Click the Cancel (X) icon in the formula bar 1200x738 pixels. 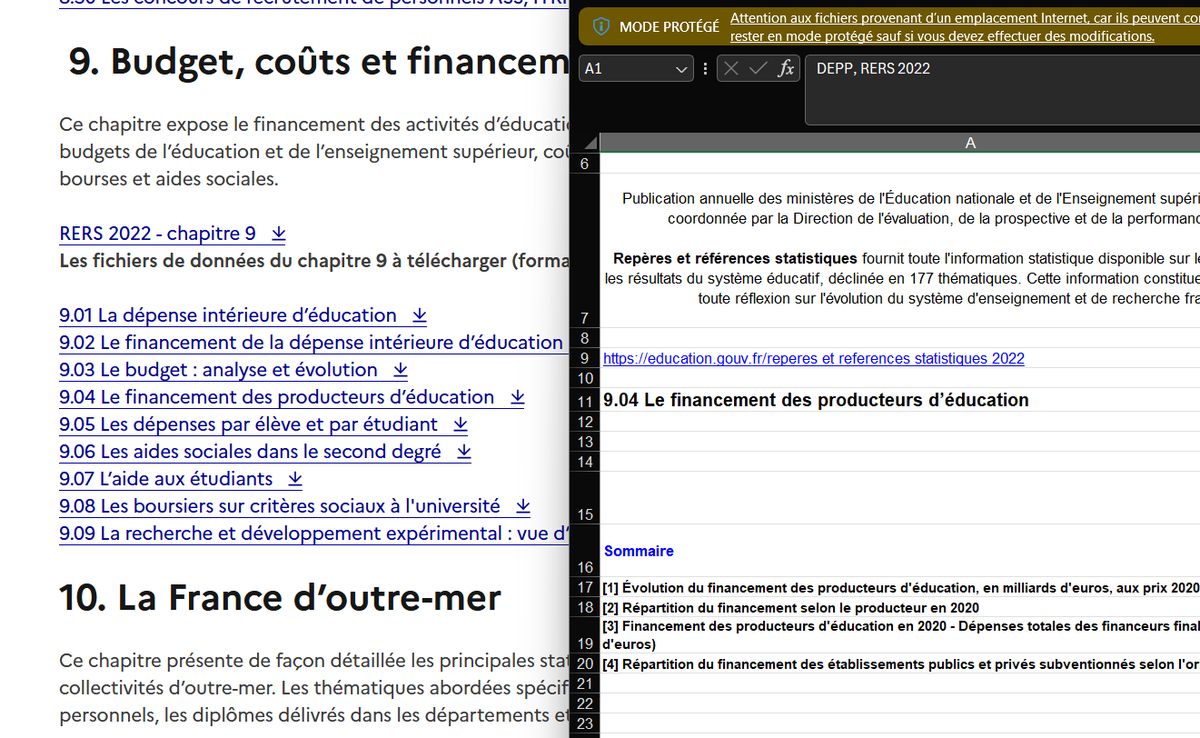[x=732, y=68]
